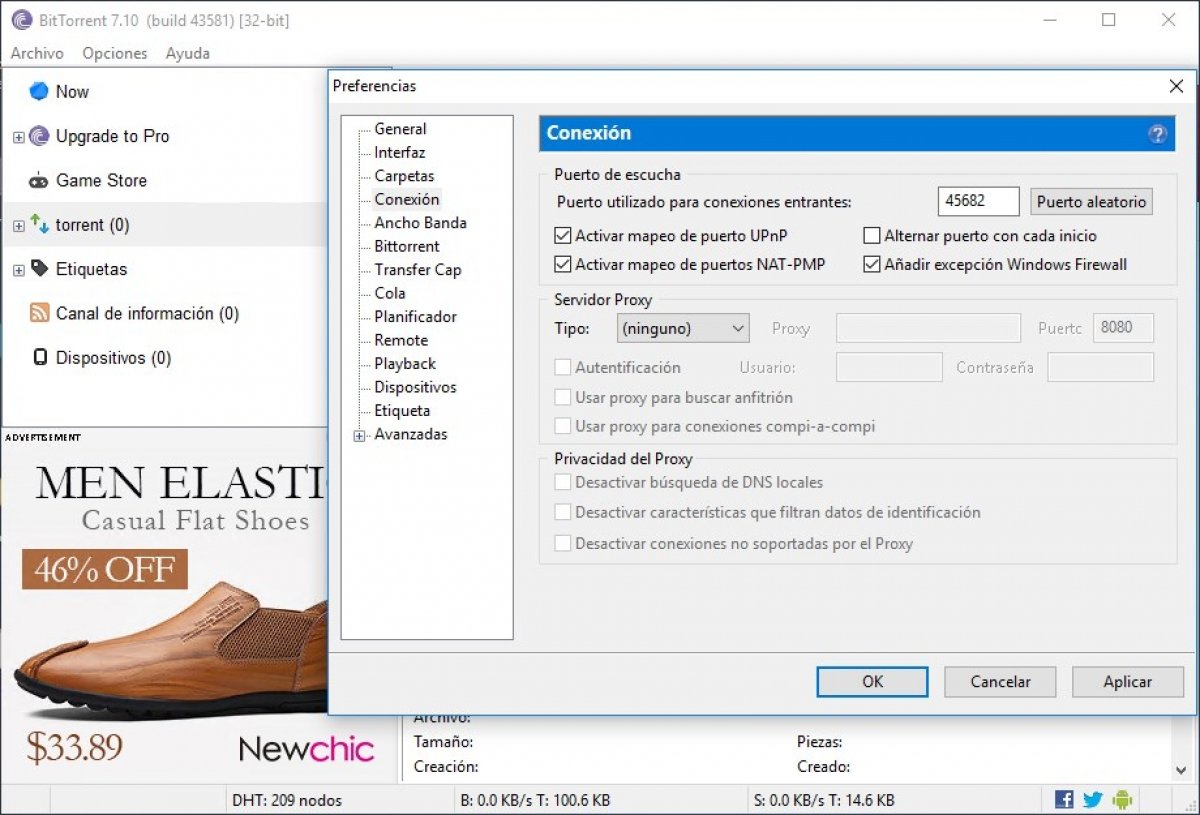Click the OK button
The width and height of the screenshot is (1200, 815).
(x=873, y=682)
